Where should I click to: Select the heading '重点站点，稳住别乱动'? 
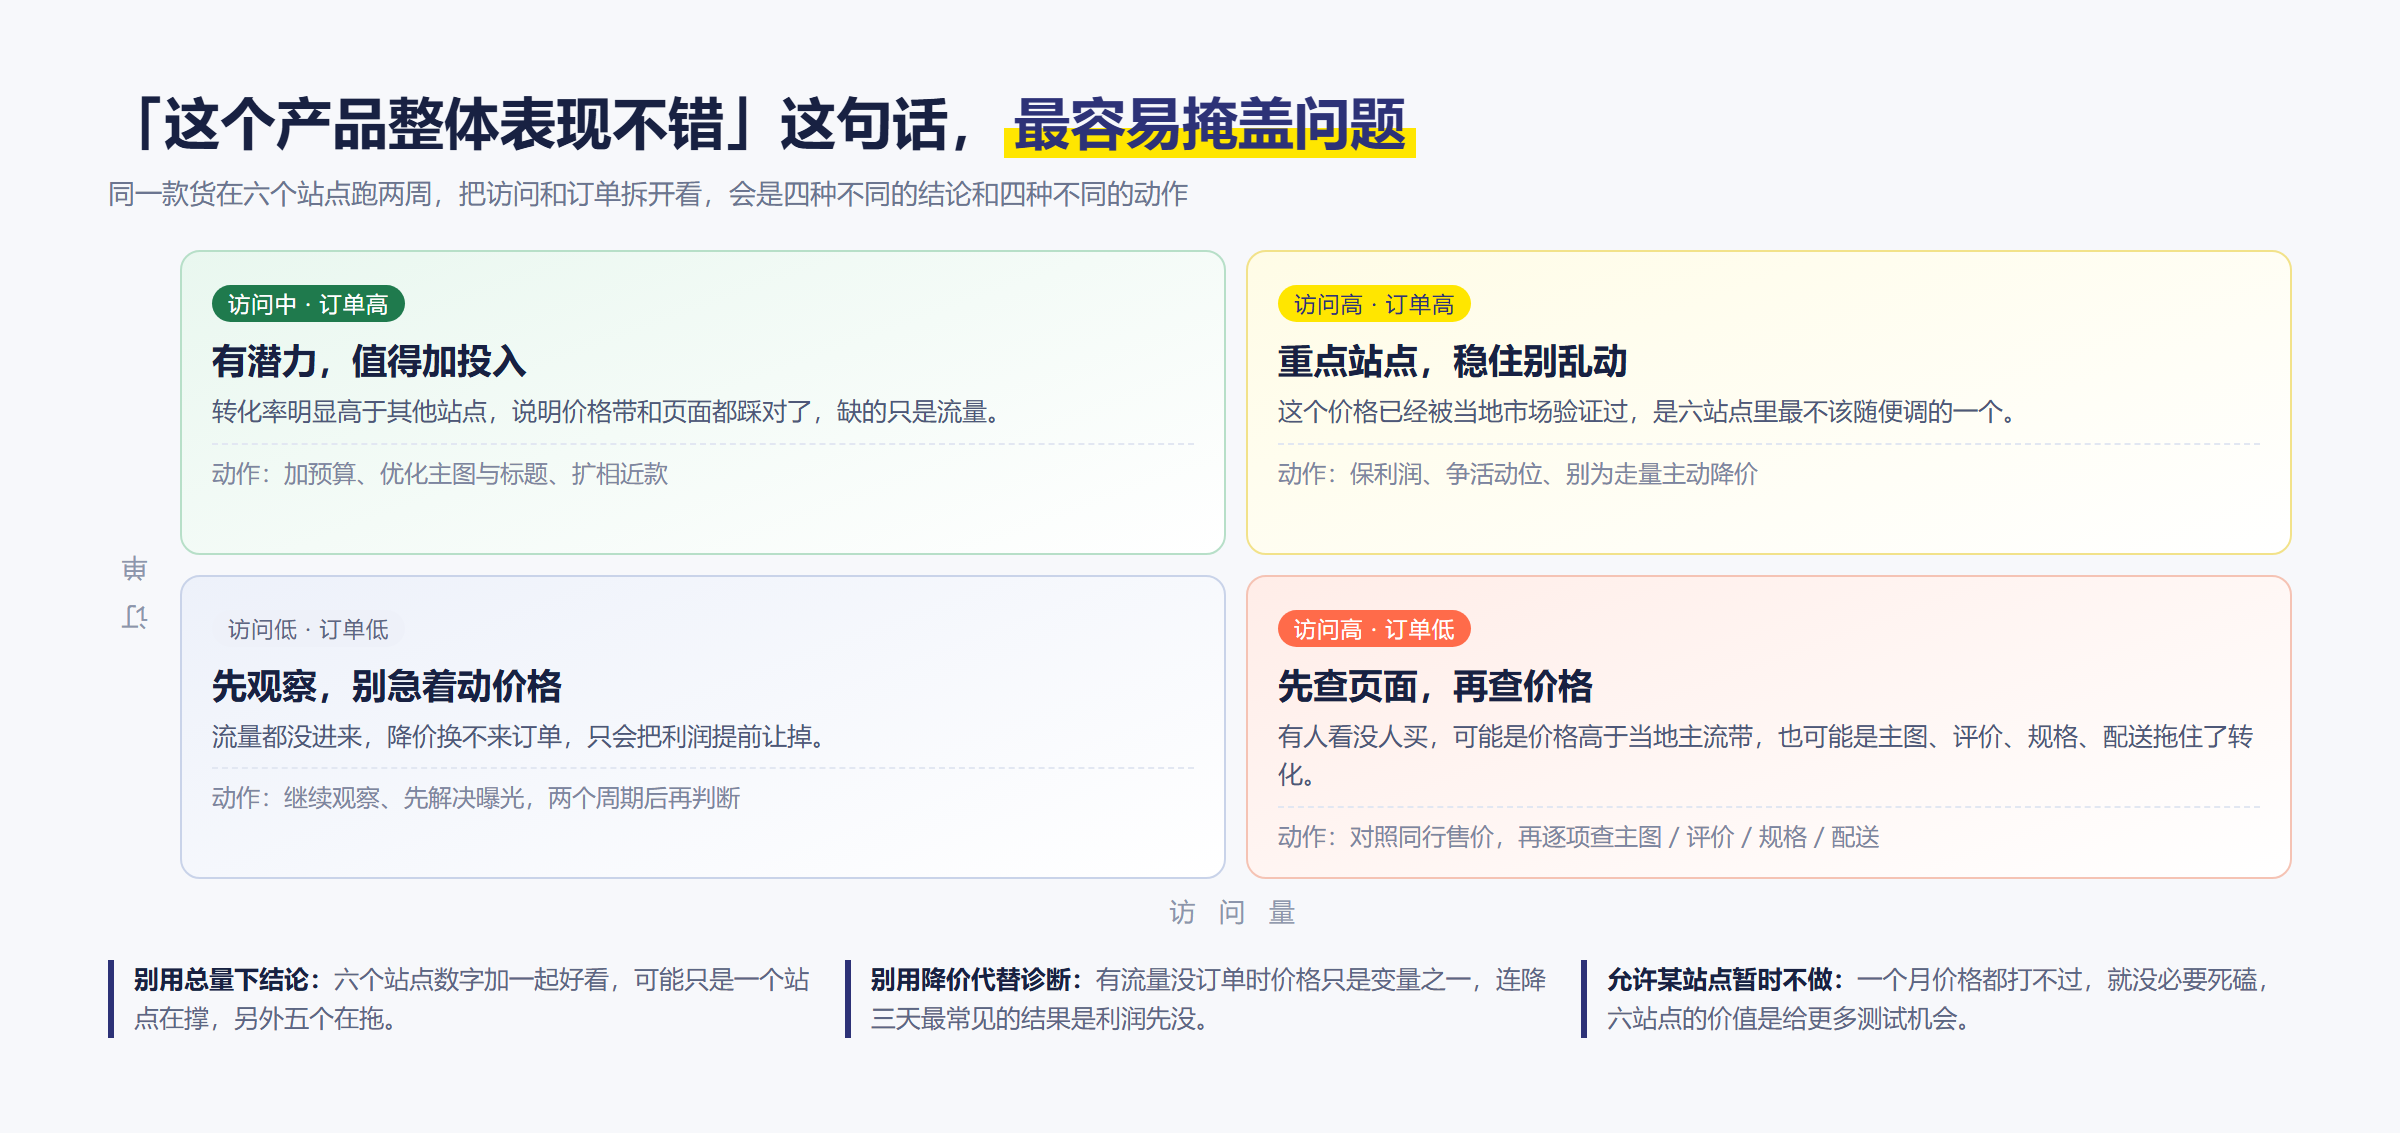click(x=1452, y=361)
